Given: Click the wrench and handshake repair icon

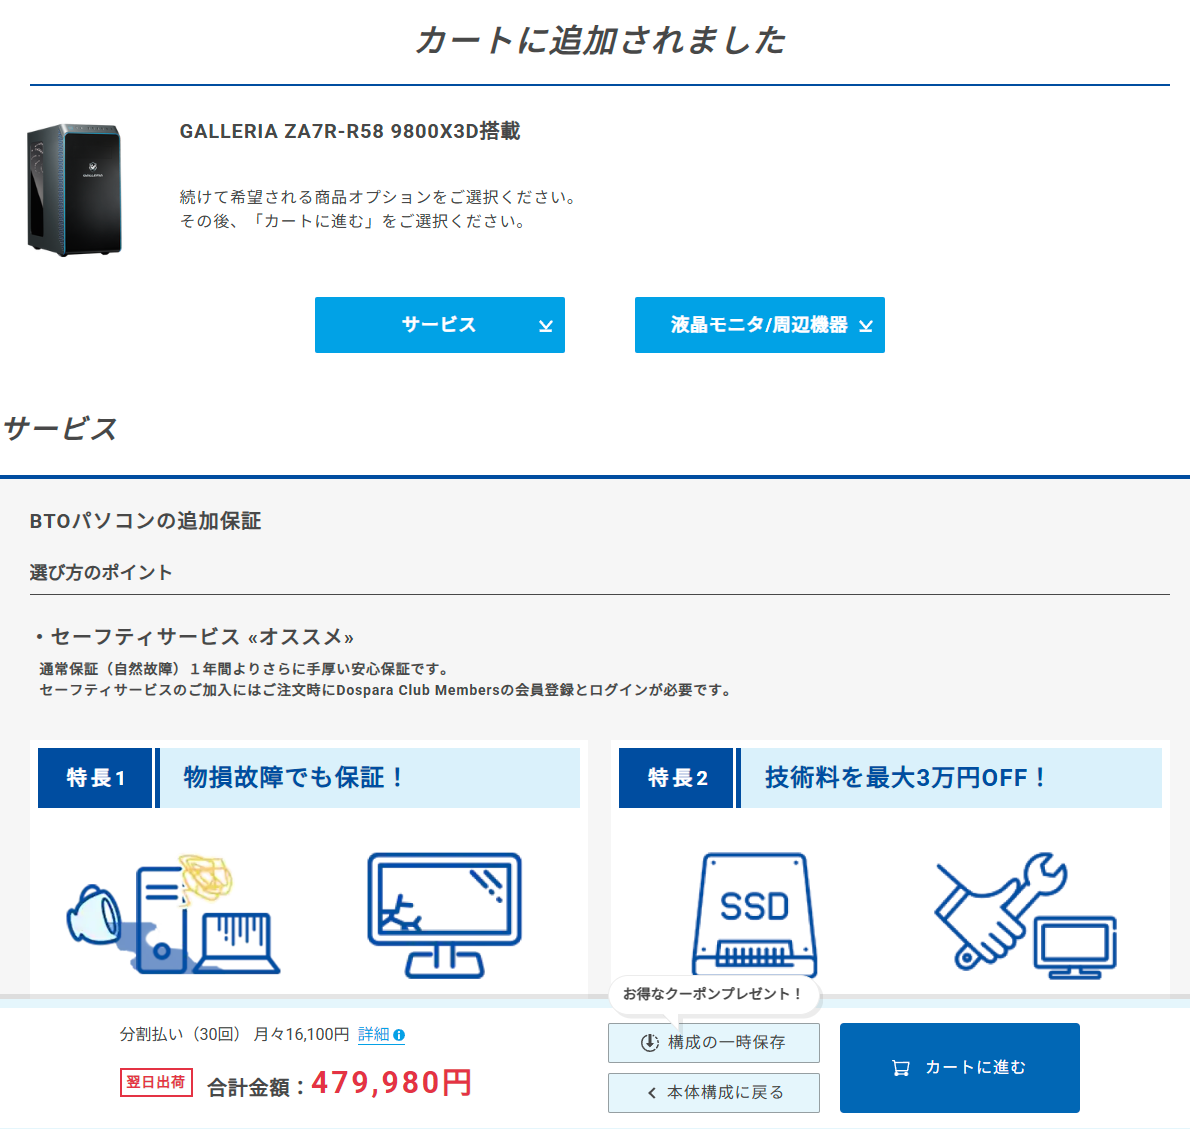Looking at the screenshot, I should point(1025,915).
